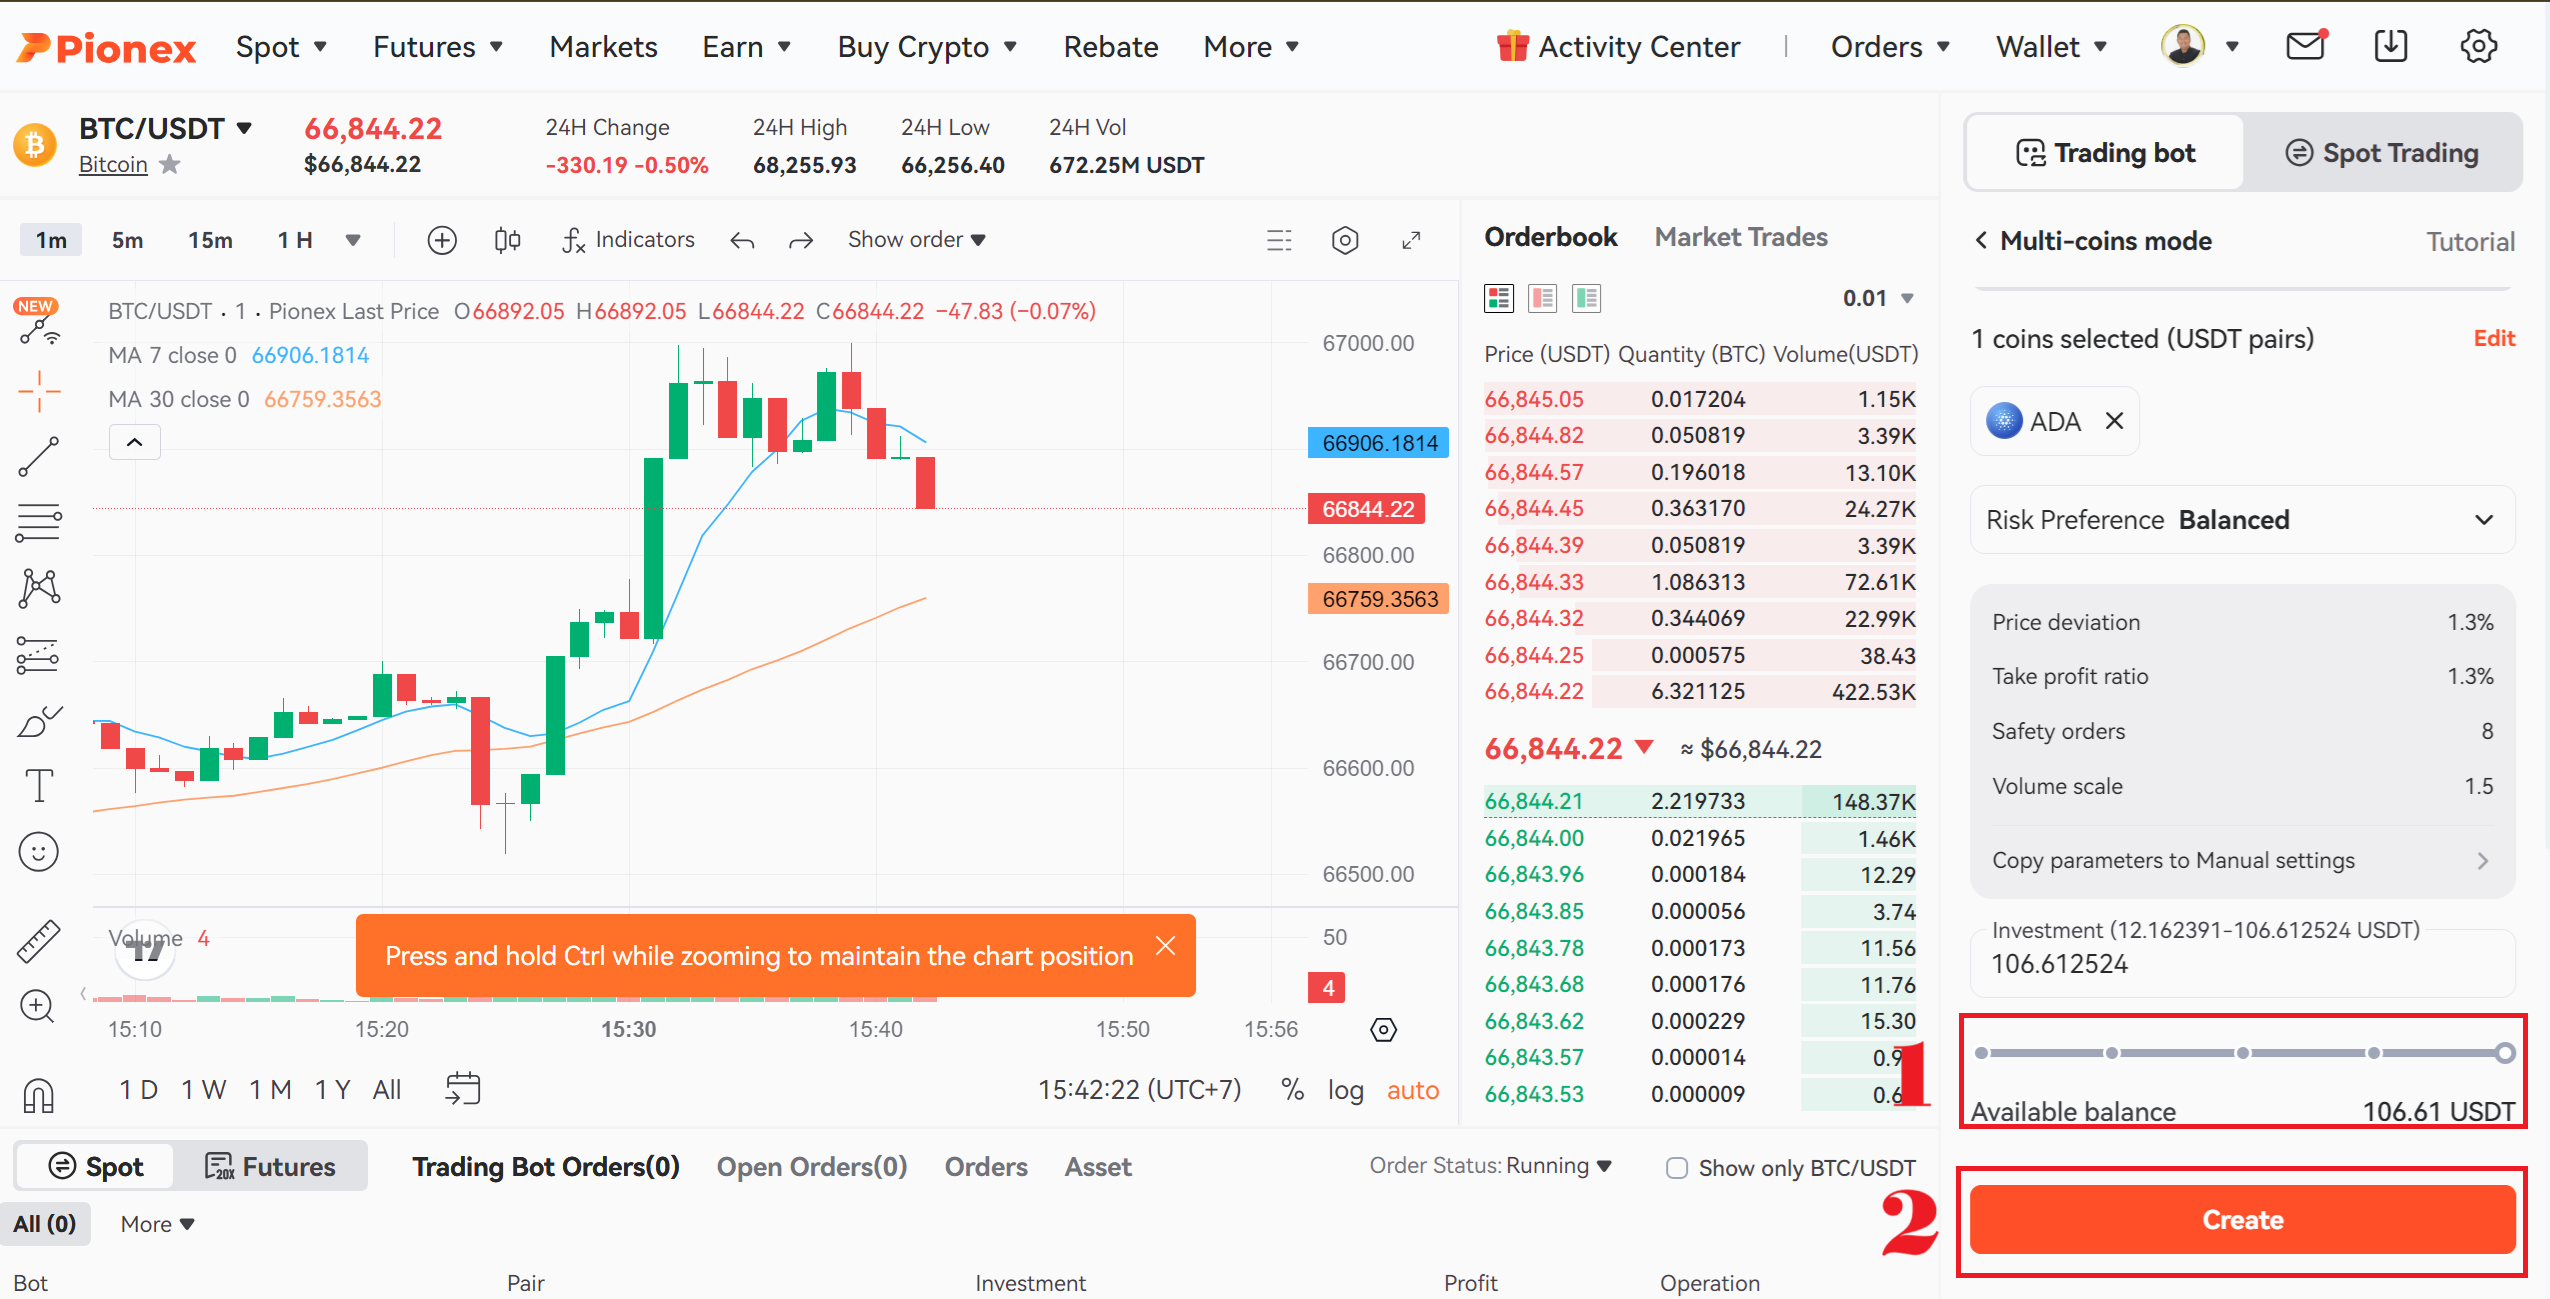Open chart hexagon settings icon
Screen dimensions: 2550x1299
pos(1345,240)
